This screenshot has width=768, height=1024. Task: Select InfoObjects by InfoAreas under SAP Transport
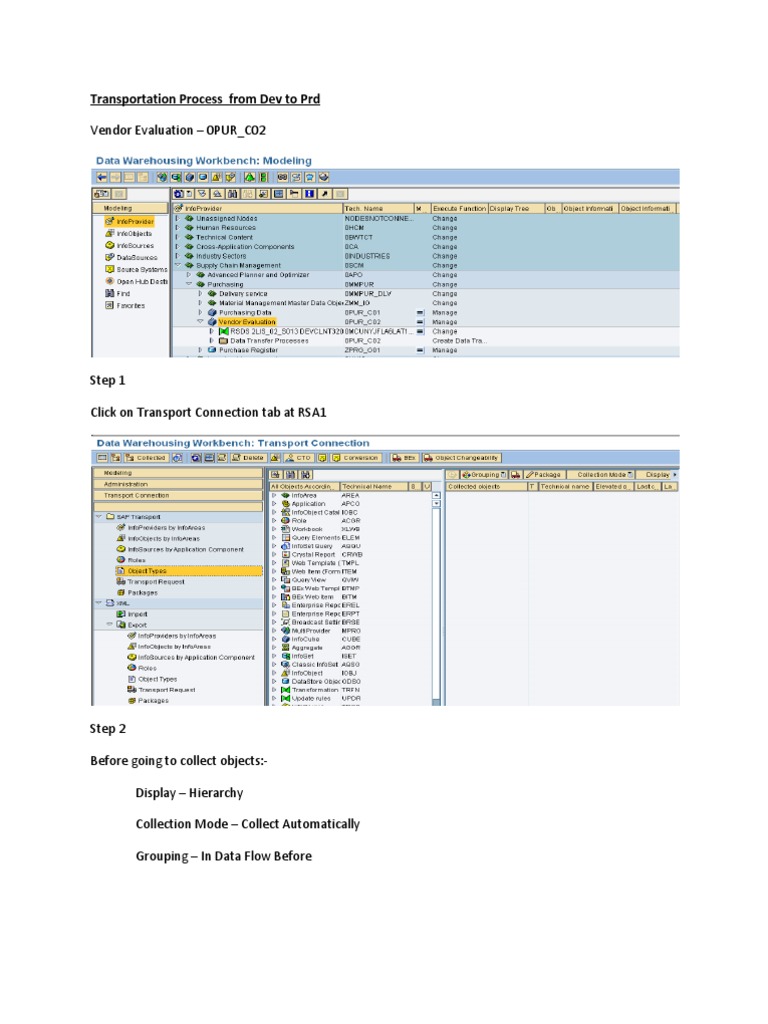tap(158, 539)
